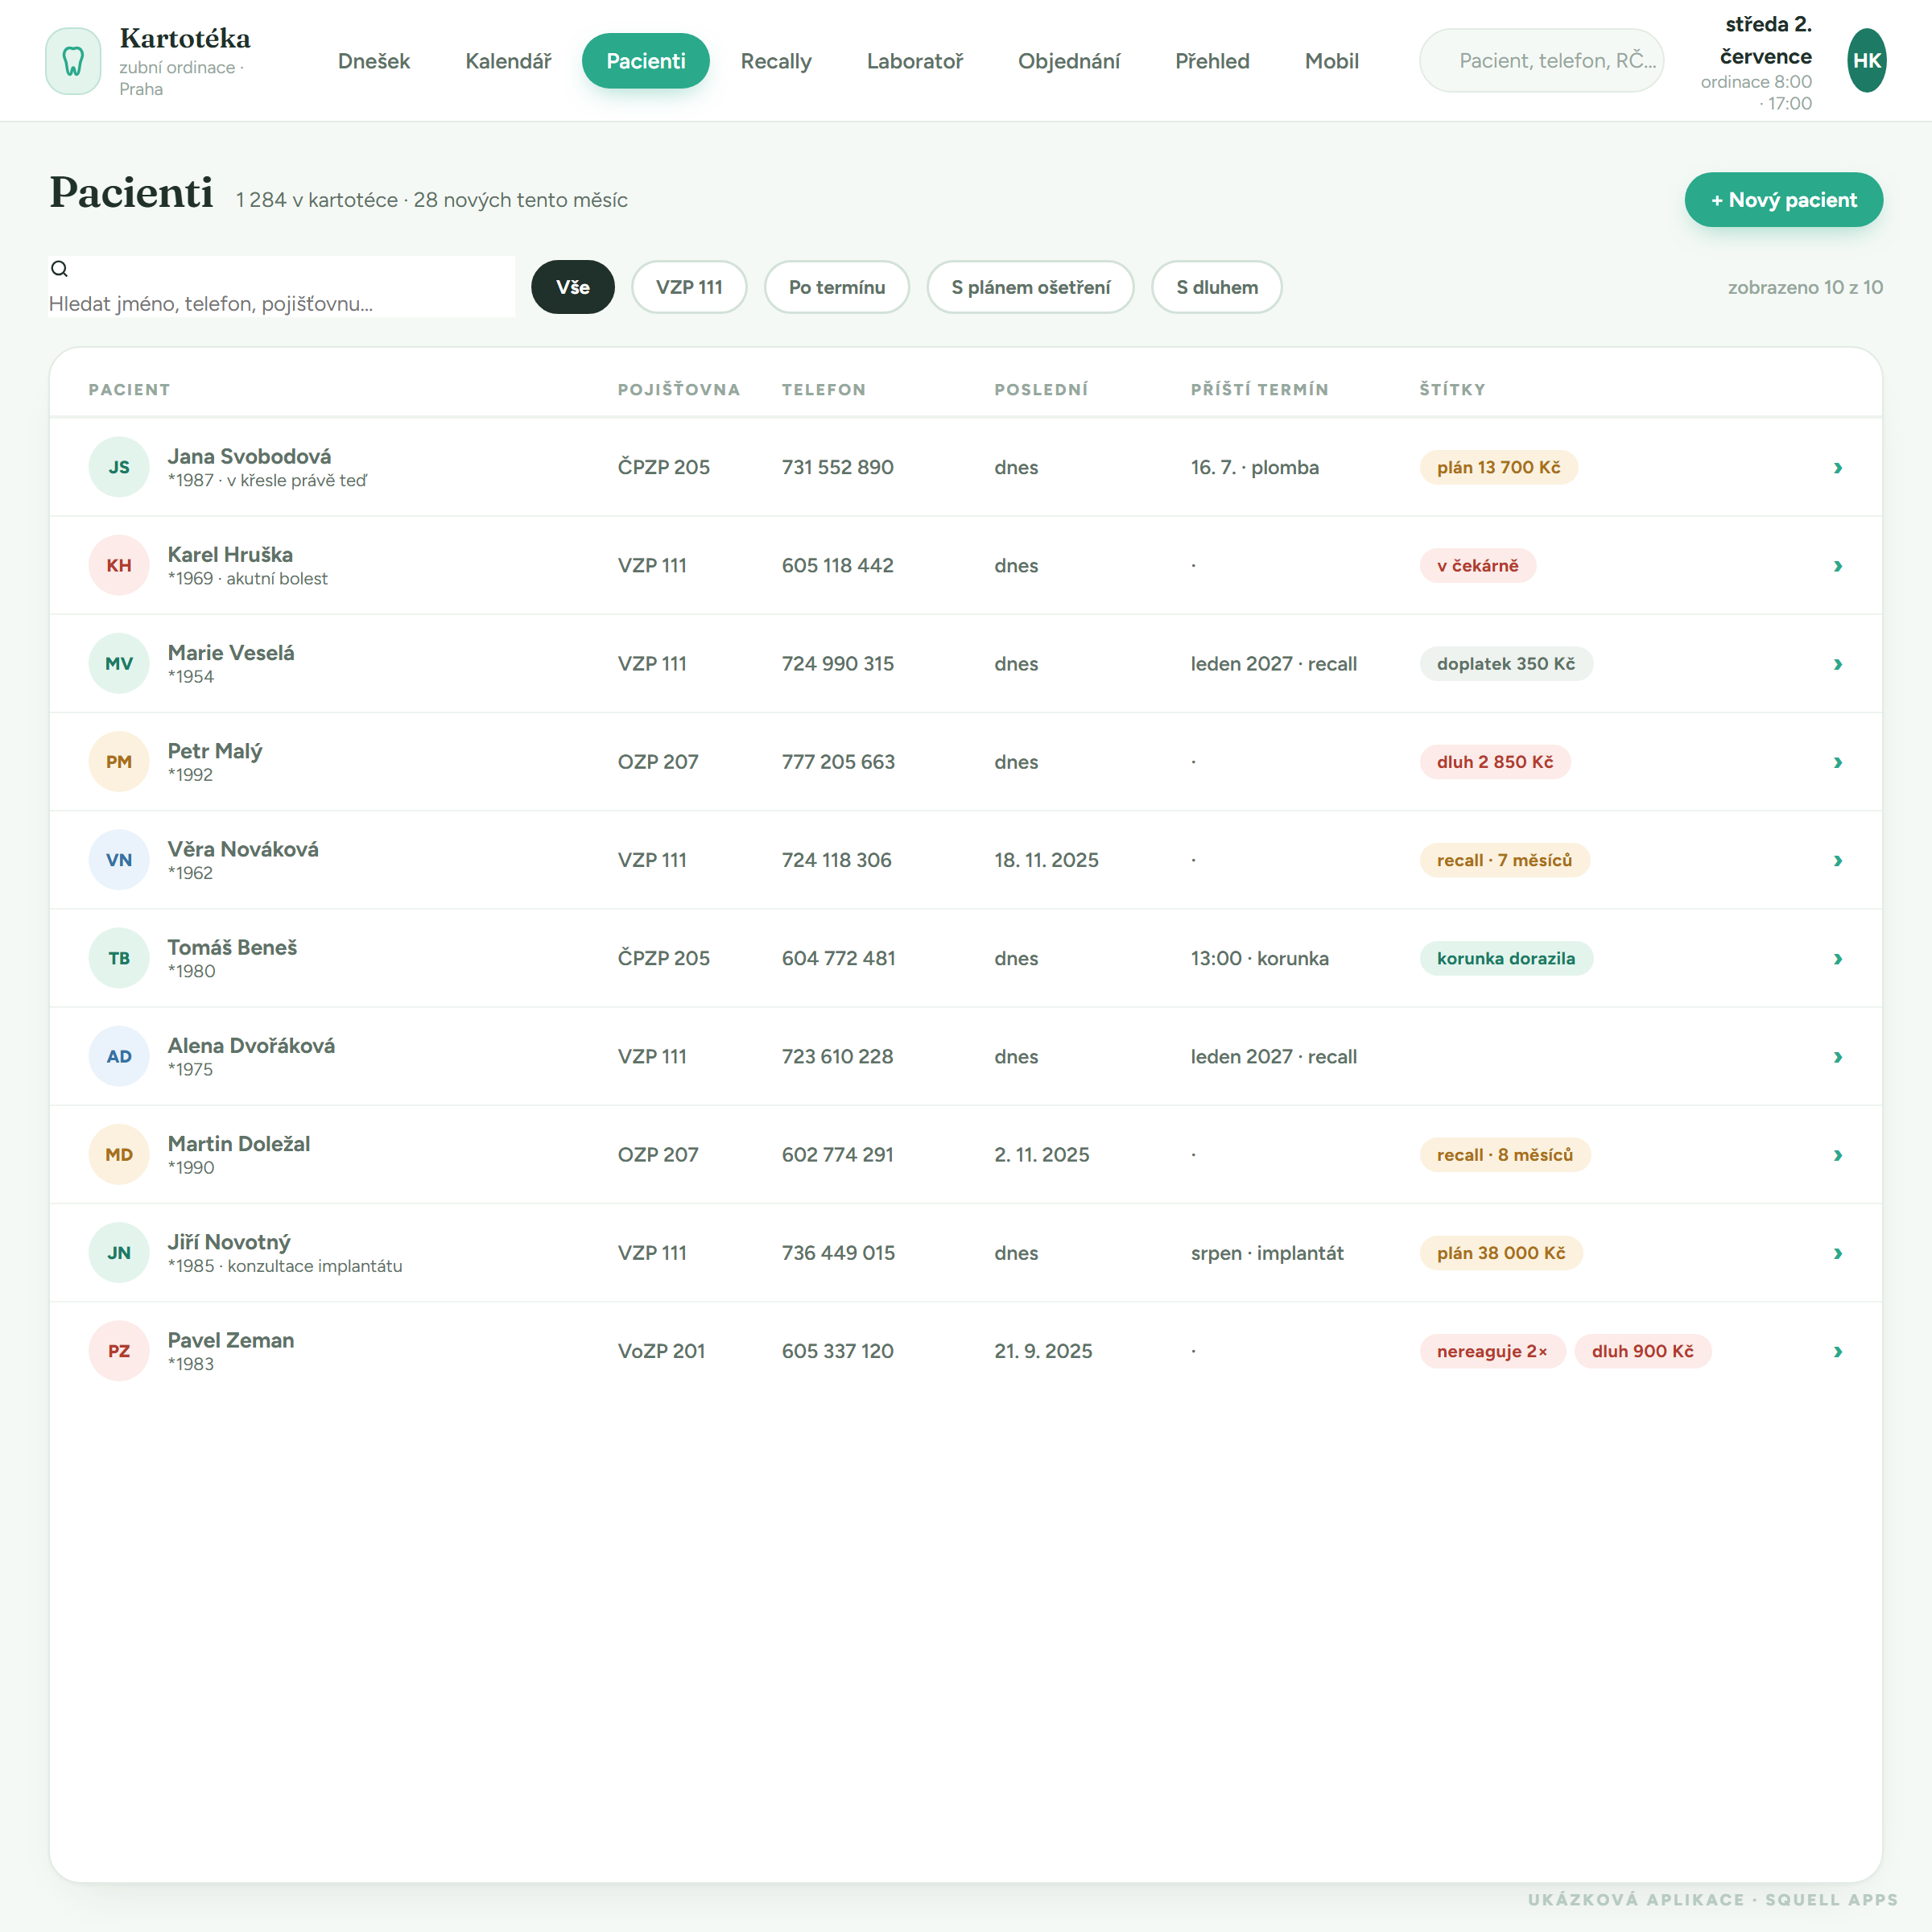Click the TB avatar of Tomáš Beneš
The image size is (1932, 1932).
(119, 958)
